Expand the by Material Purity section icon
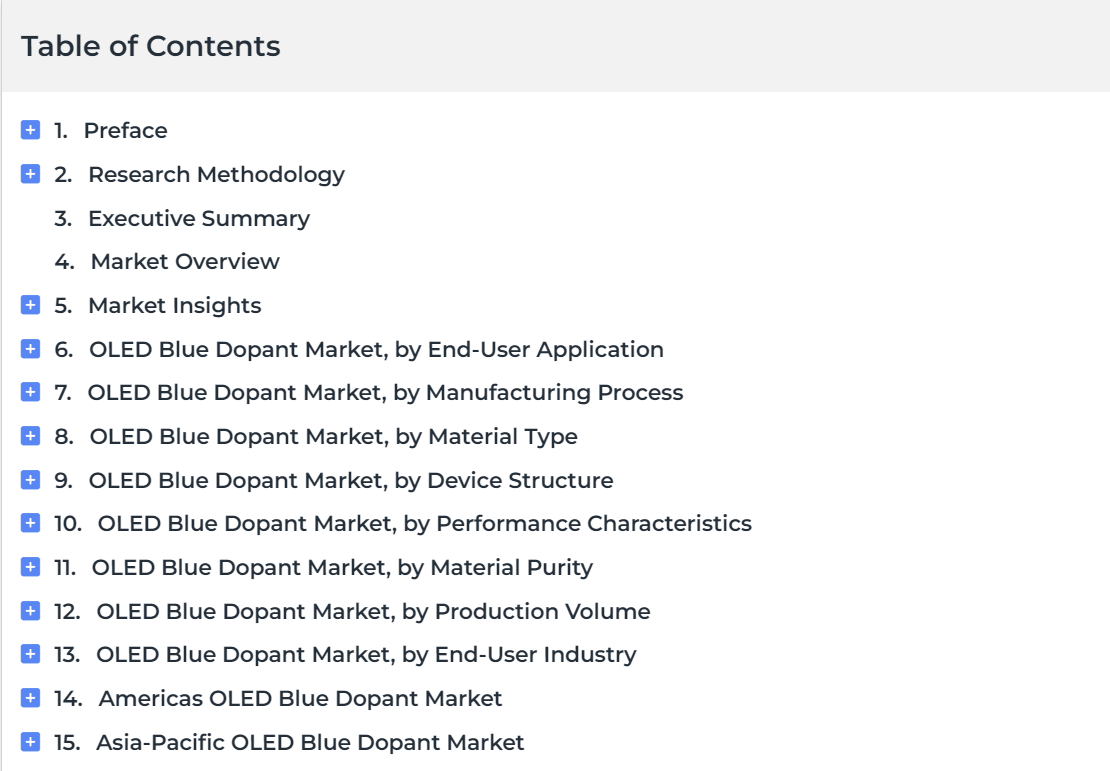The width and height of the screenshot is (1110, 771). coord(31,567)
